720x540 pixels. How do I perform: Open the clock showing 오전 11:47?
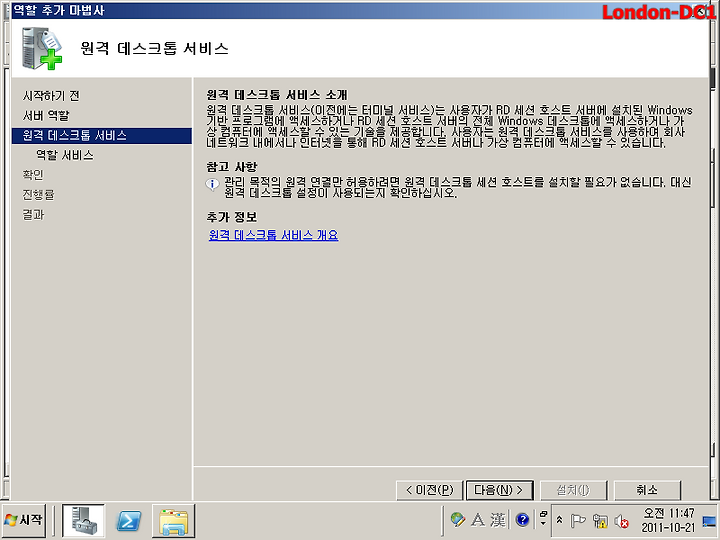click(669, 520)
